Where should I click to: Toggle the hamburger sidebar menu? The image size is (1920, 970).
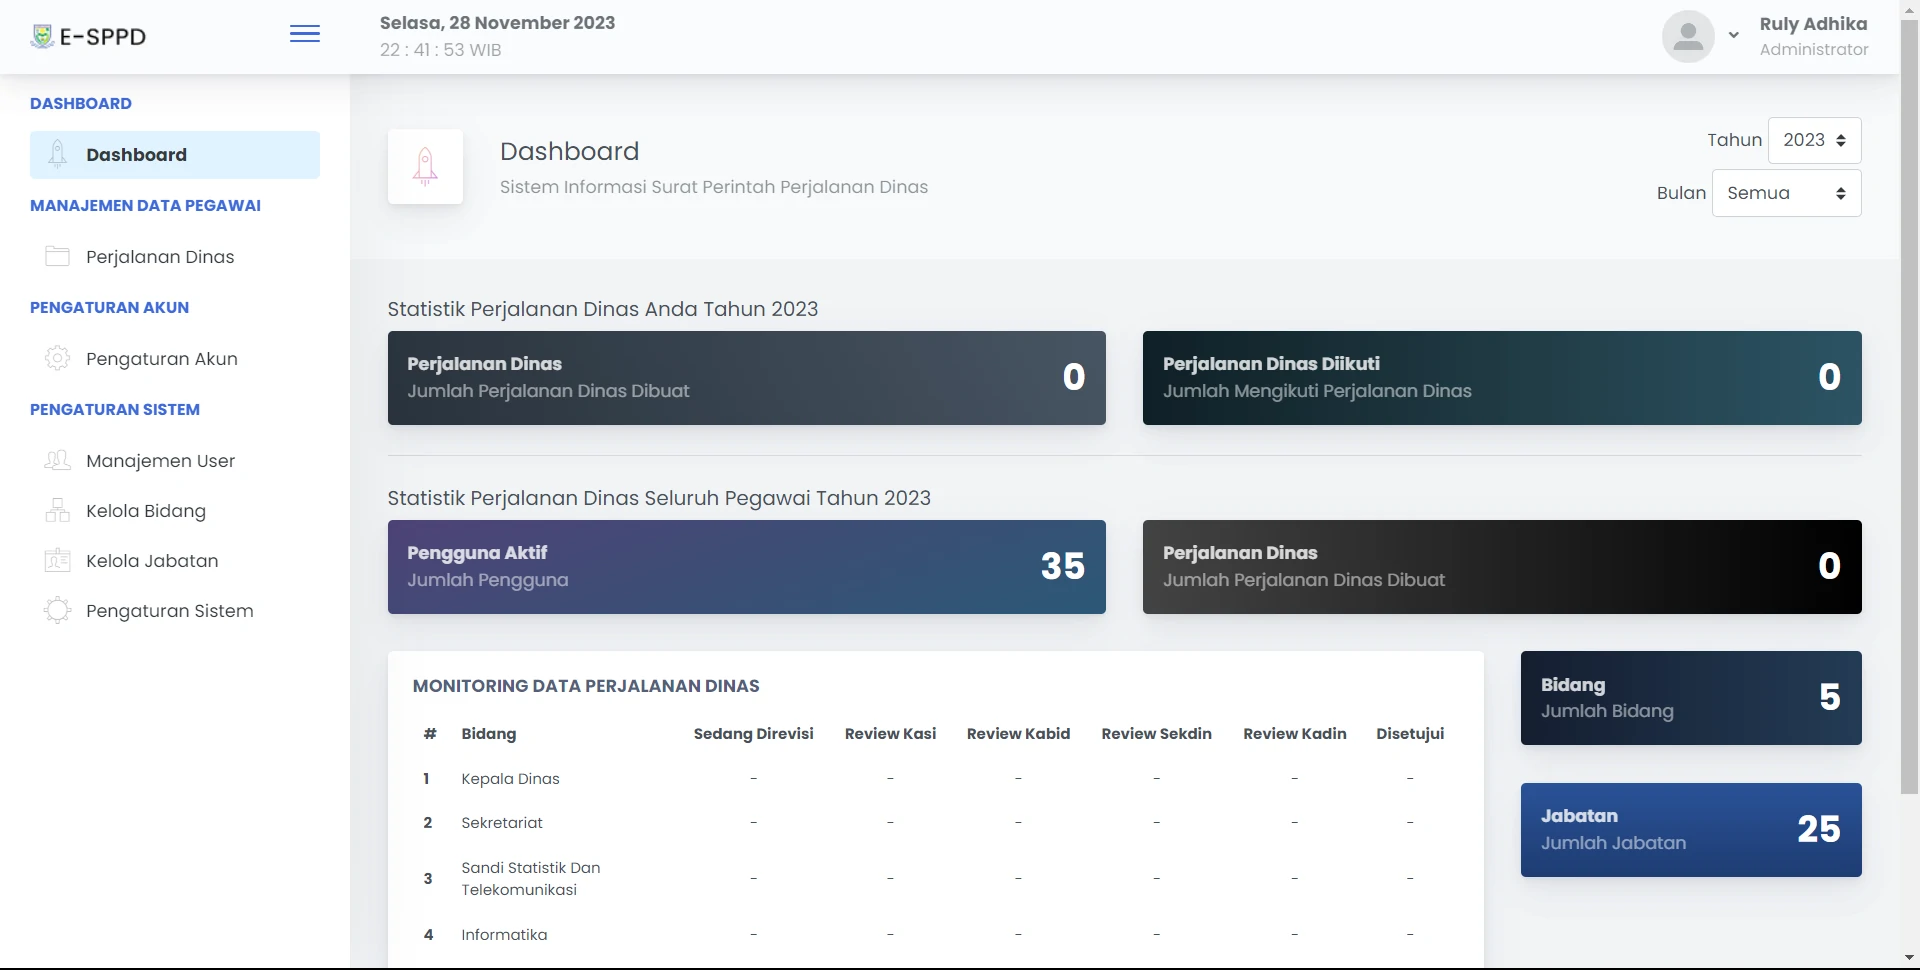(x=305, y=35)
